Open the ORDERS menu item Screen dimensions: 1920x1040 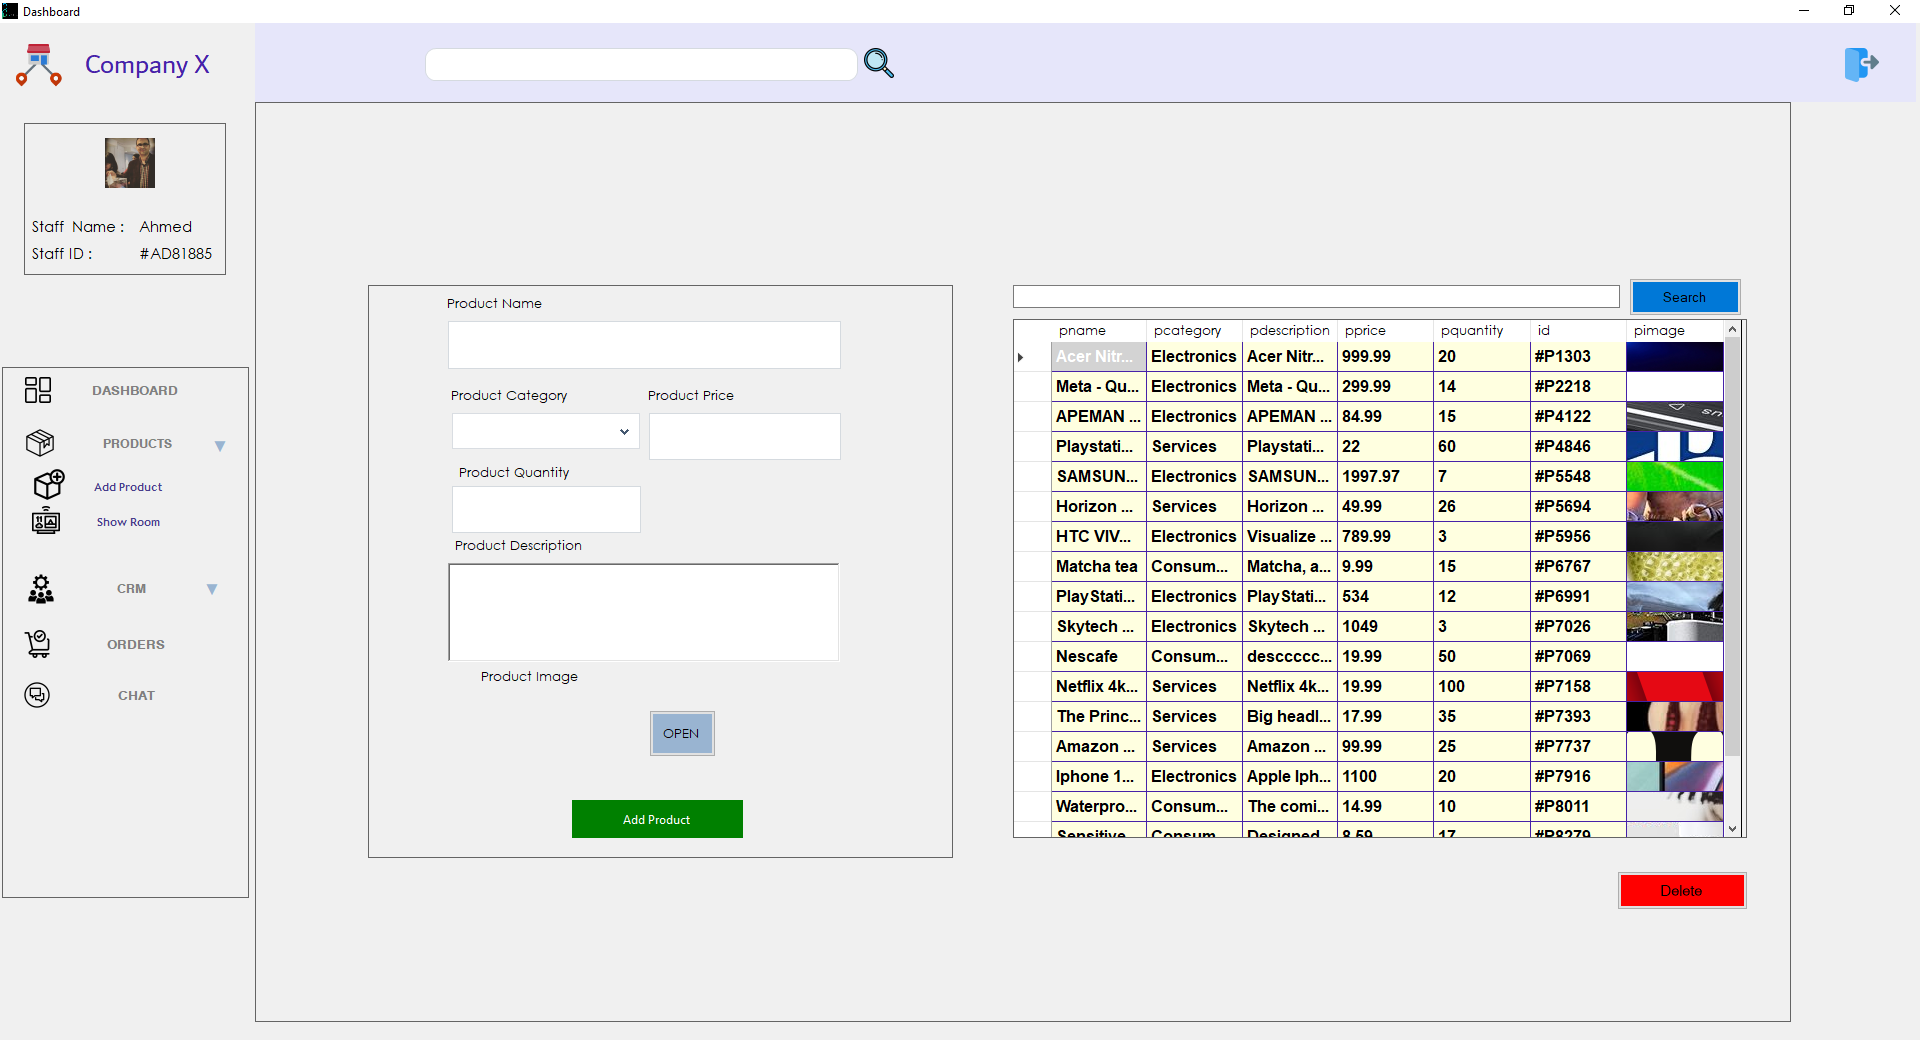(x=136, y=645)
